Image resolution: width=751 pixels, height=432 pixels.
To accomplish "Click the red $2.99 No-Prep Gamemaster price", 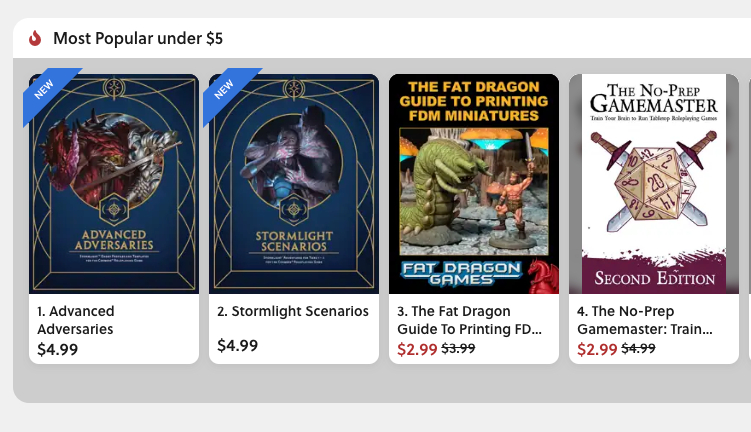I will tap(597, 349).
